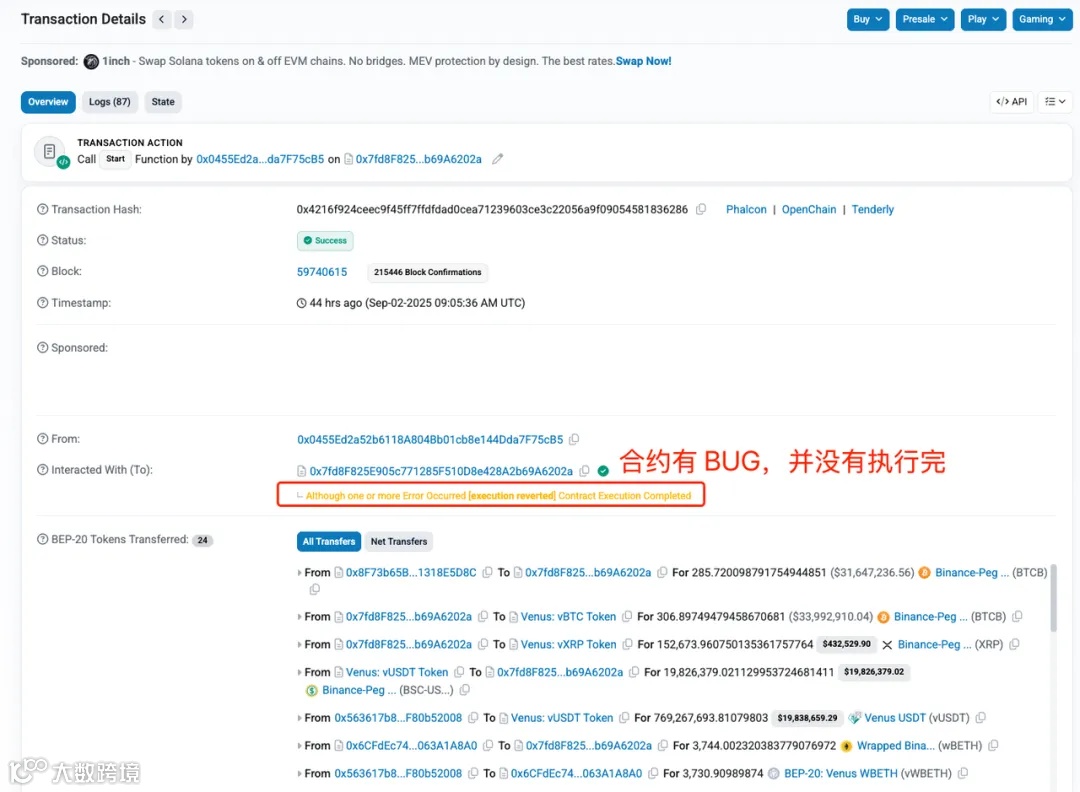Open the Swap Now! sponsored link
The width and height of the screenshot is (1080, 792).
click(x=643, y=61)
